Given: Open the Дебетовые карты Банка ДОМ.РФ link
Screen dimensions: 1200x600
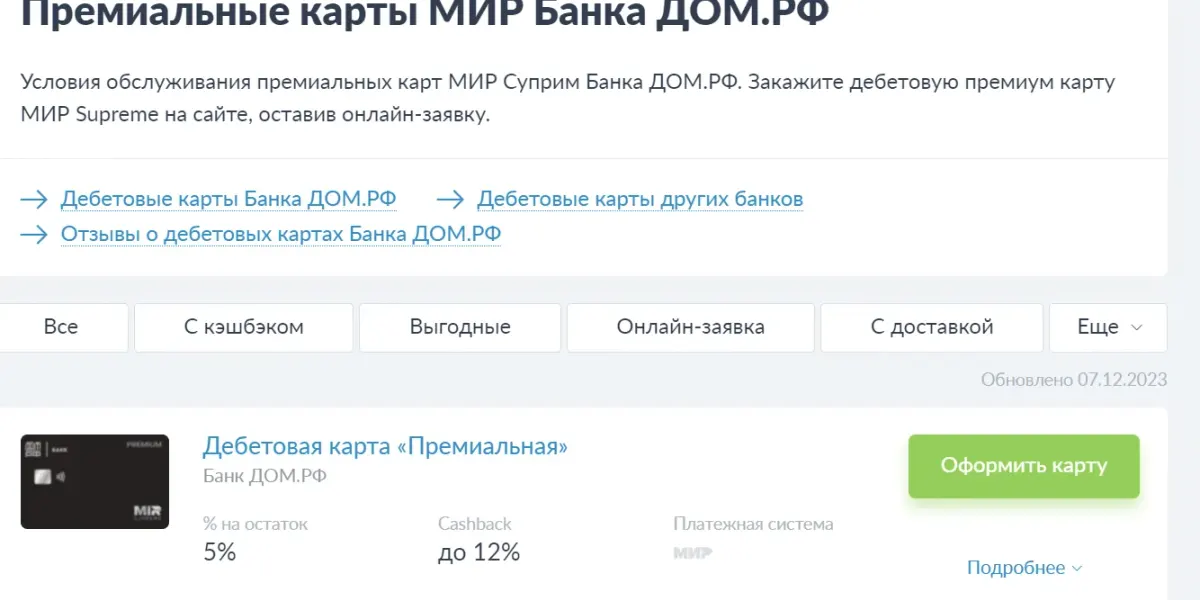Looking at the screenshot, I should click(228, 199).
